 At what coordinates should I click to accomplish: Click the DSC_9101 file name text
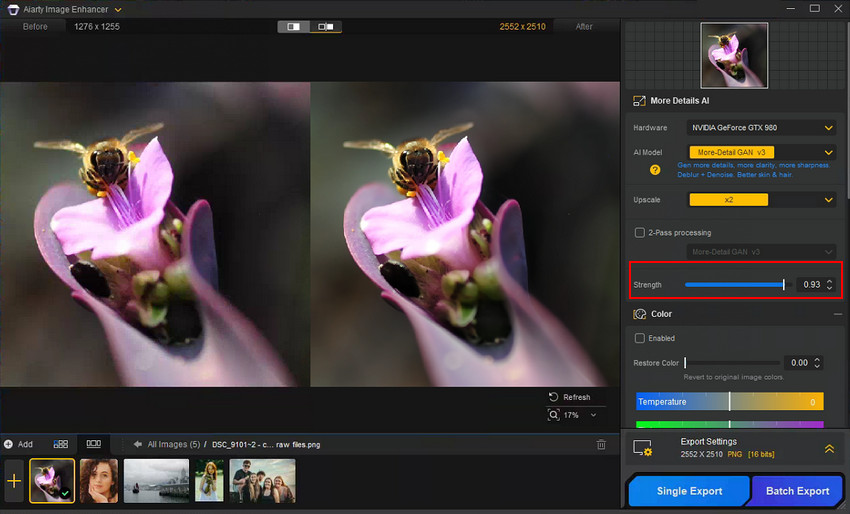click(x=266, y=445)
